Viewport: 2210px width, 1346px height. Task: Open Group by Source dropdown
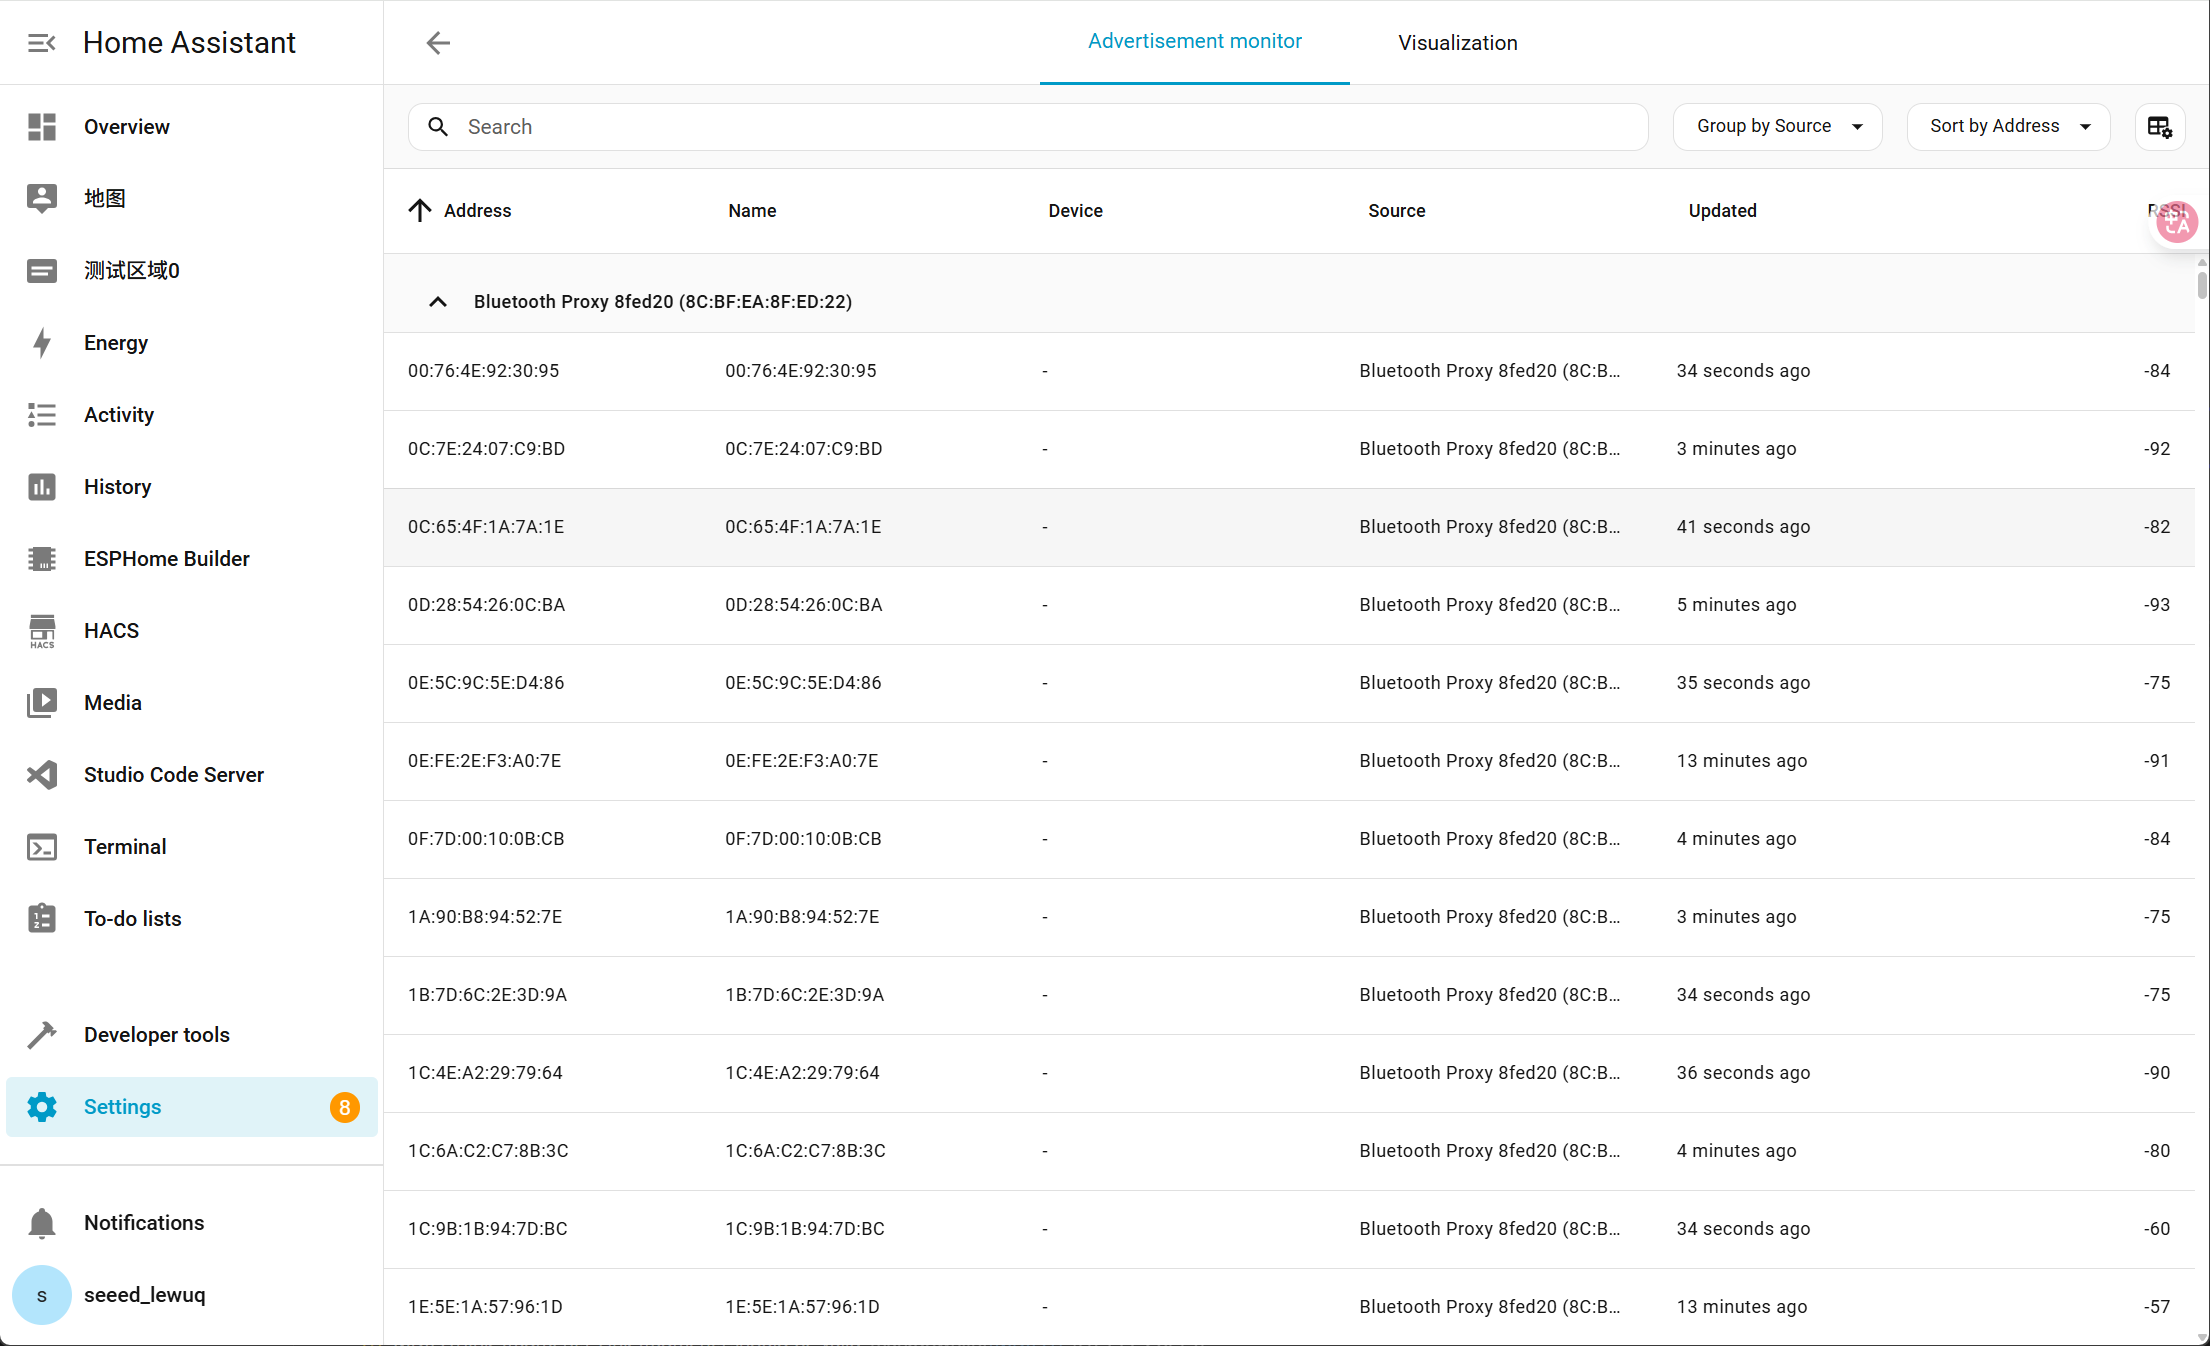1777,127
